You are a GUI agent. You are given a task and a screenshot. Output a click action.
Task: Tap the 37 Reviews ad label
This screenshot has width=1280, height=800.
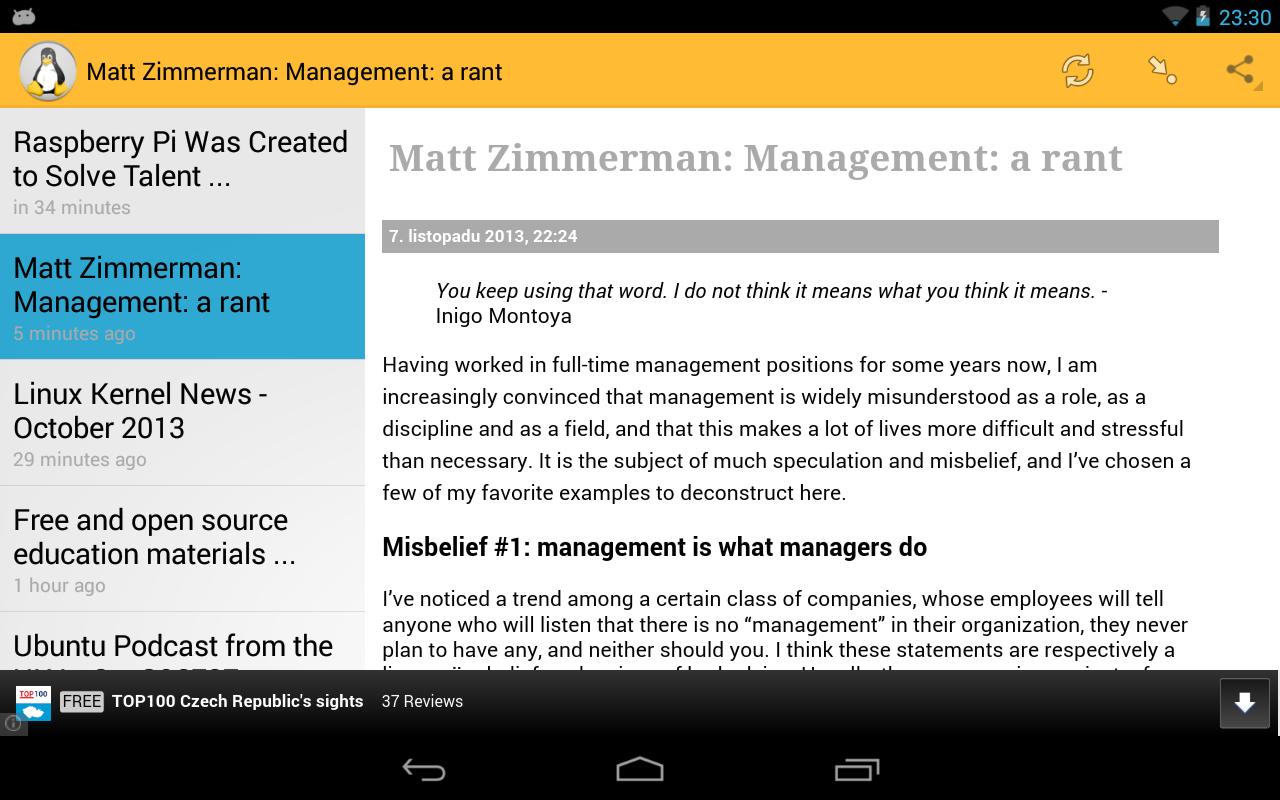click(422, 702)
